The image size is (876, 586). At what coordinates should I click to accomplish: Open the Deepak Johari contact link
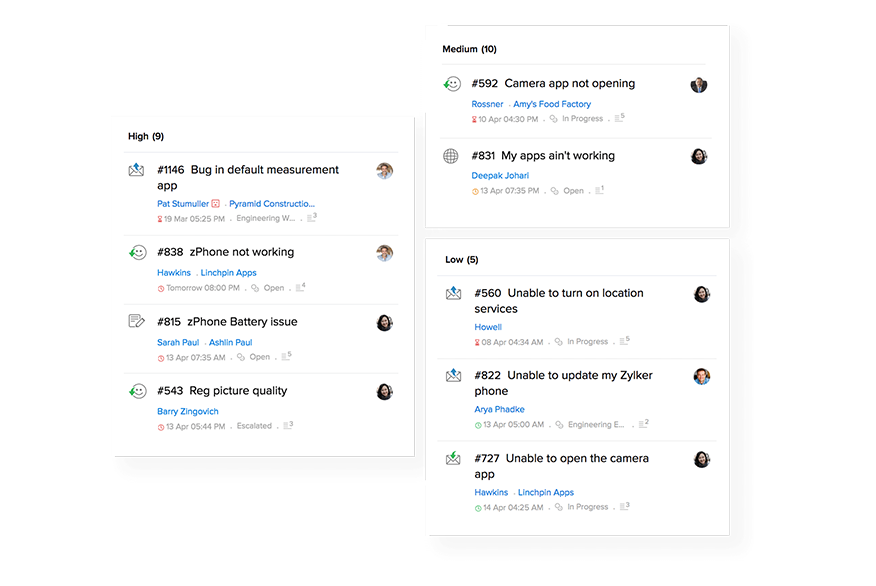coord(500,176)
